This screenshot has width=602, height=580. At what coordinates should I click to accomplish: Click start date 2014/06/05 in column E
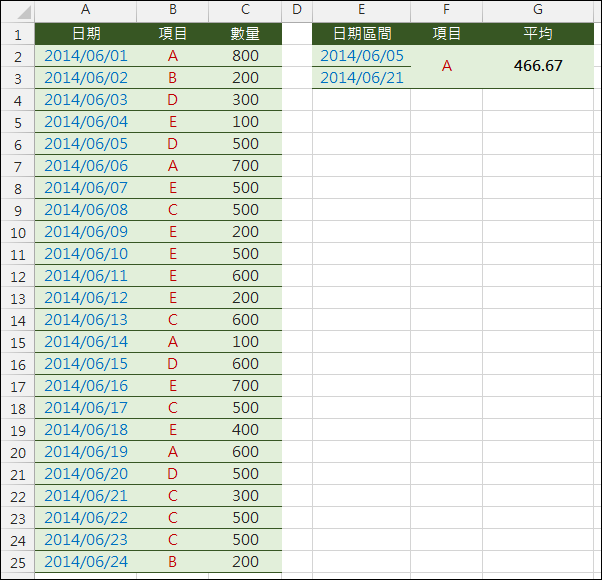pos(362,56)
